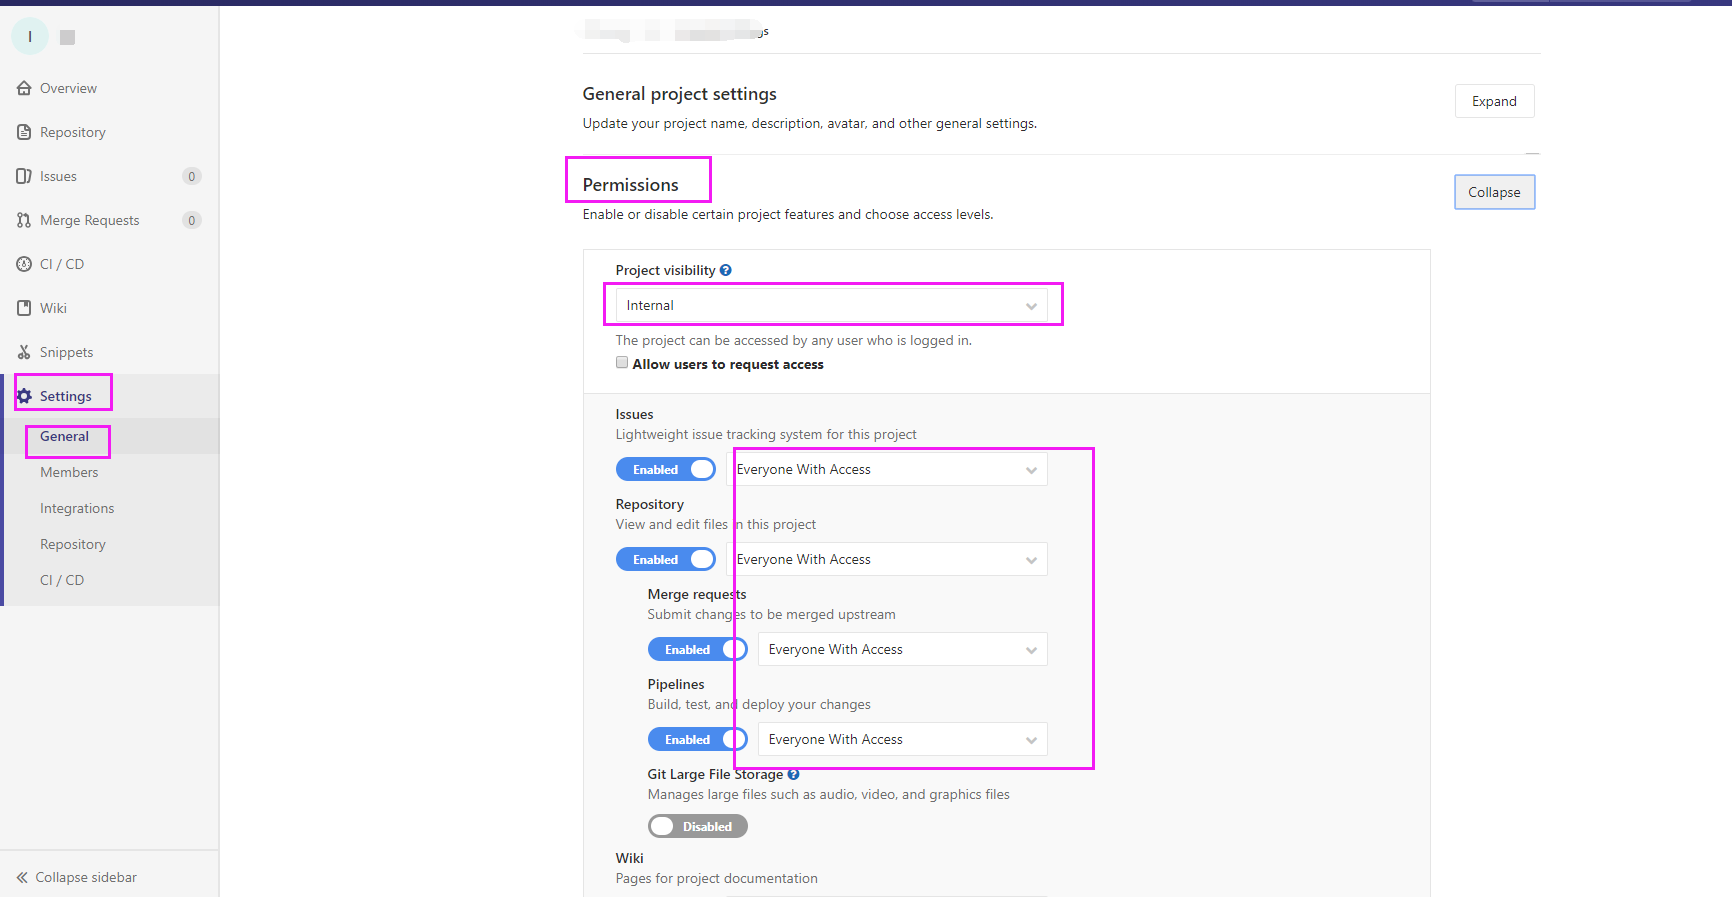
Task: Toggle Git Large File Storage on
Action: coord(697,826)
